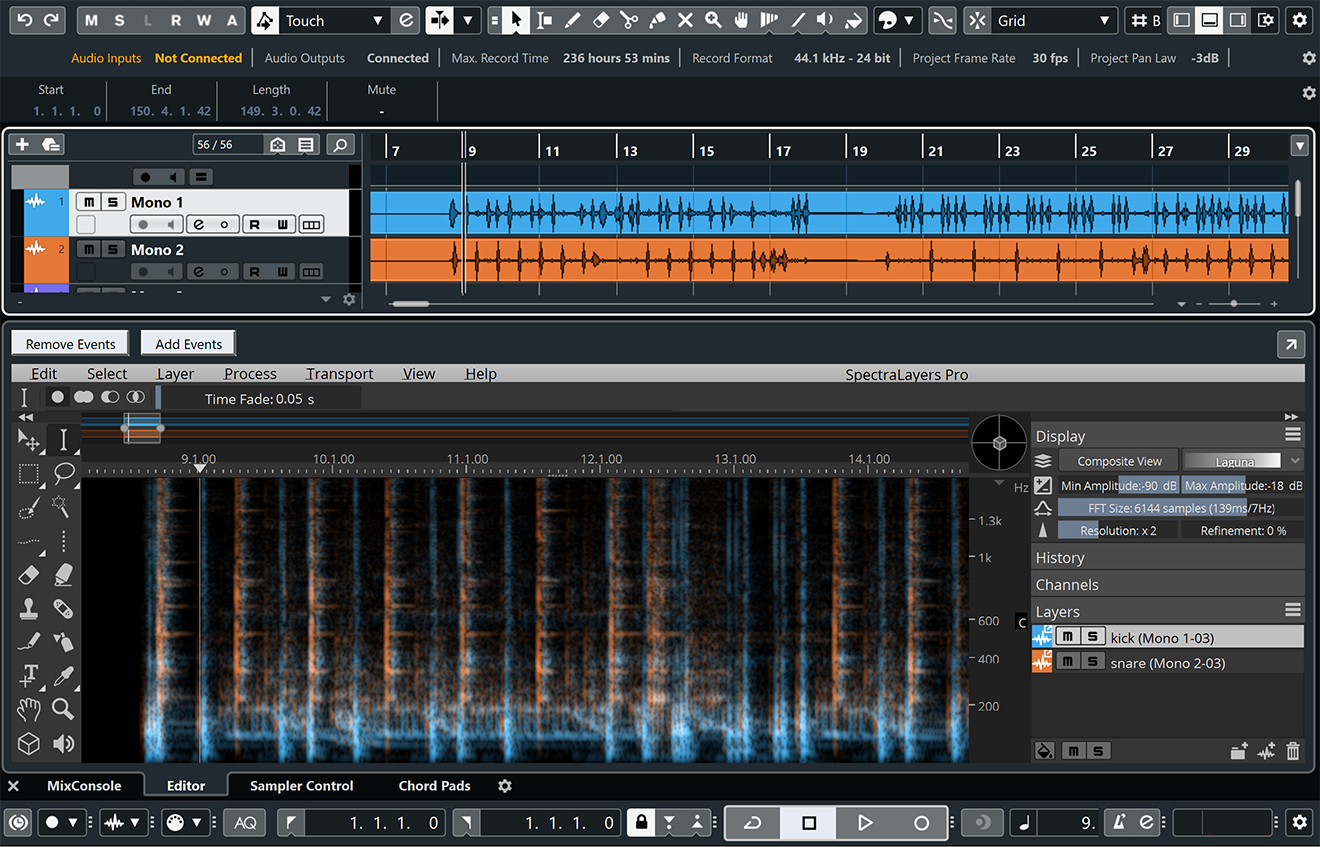The image size is (1320, 847).
Task: Click the Remove Events button
Action: tap(70, 344)
